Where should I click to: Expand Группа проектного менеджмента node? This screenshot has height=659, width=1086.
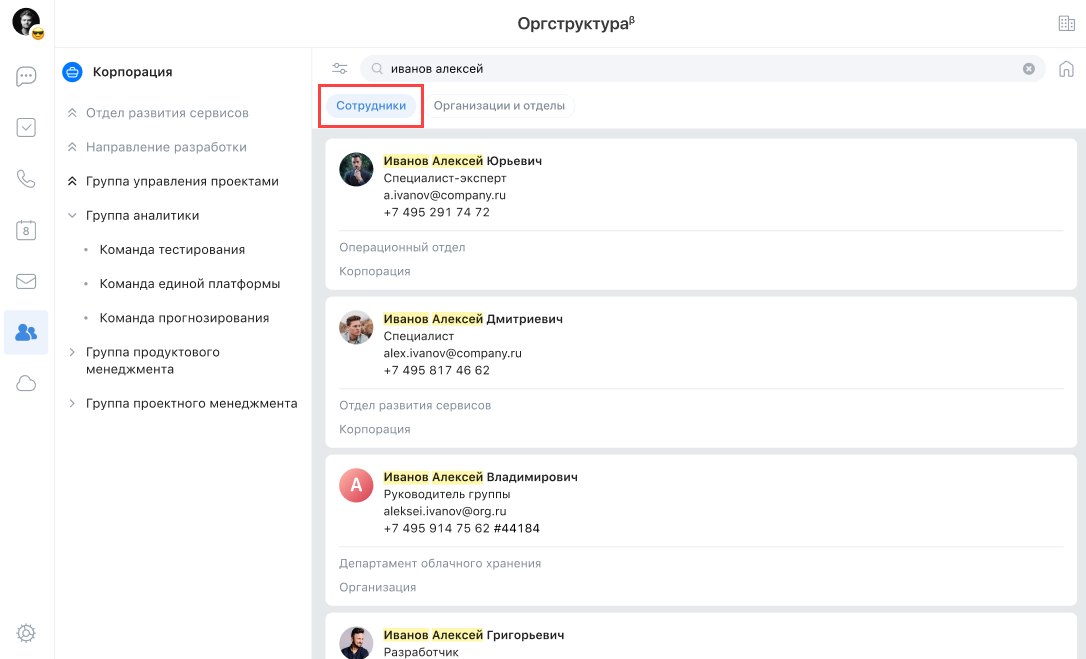[72, 404]
